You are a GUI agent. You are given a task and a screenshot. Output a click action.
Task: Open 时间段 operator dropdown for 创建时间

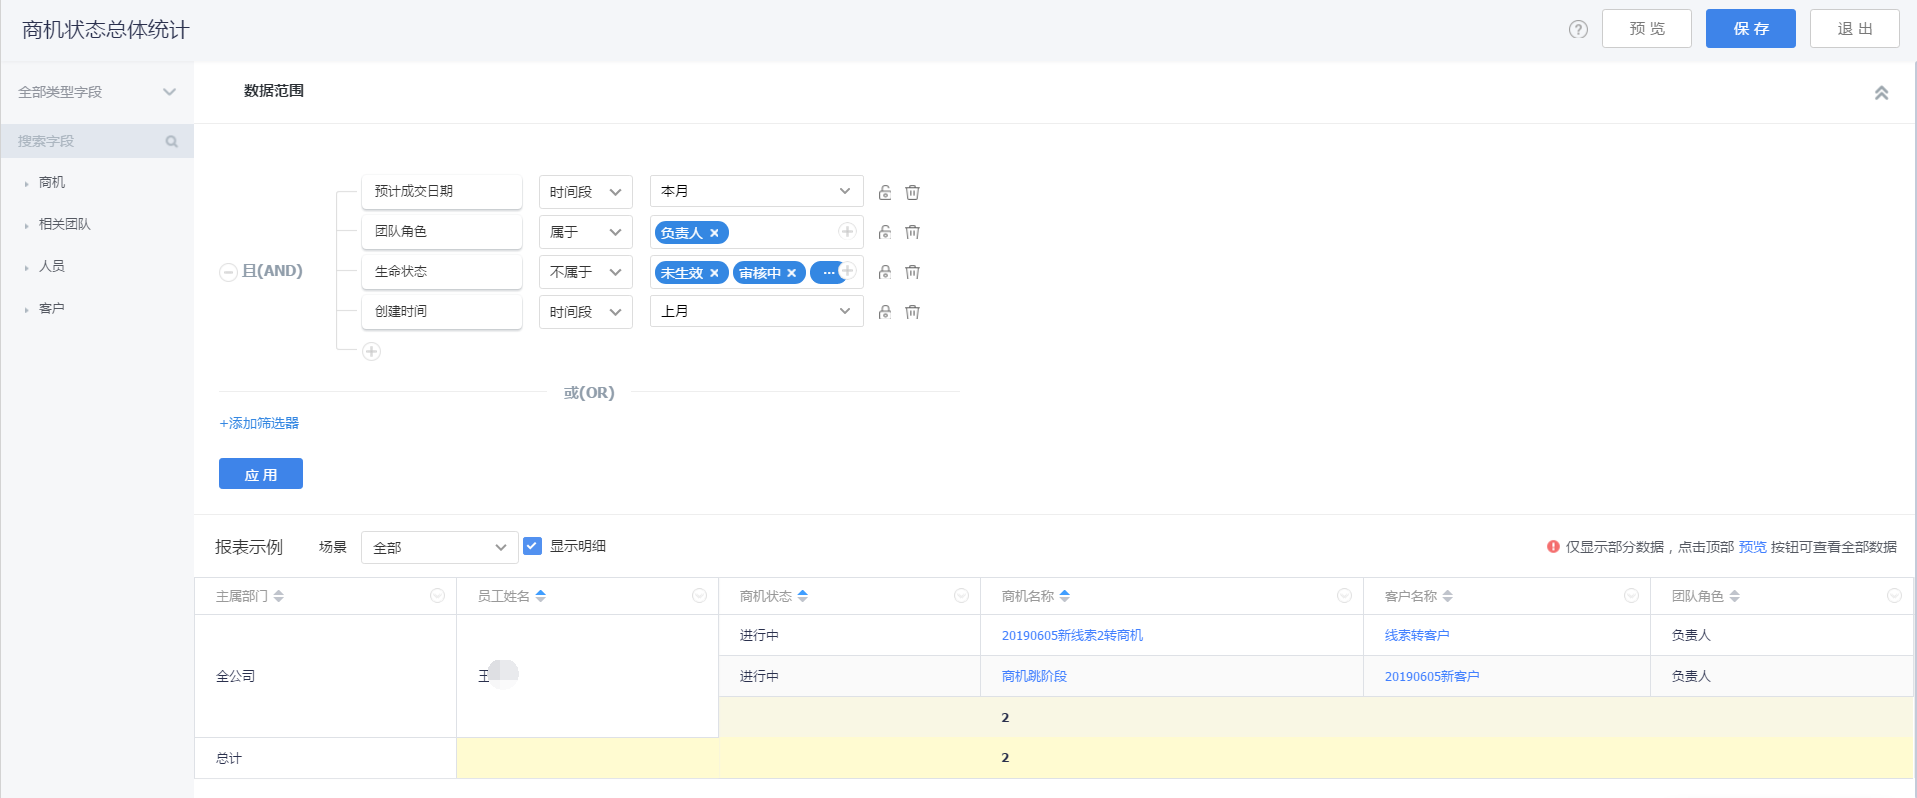click(x=585, y=311)
